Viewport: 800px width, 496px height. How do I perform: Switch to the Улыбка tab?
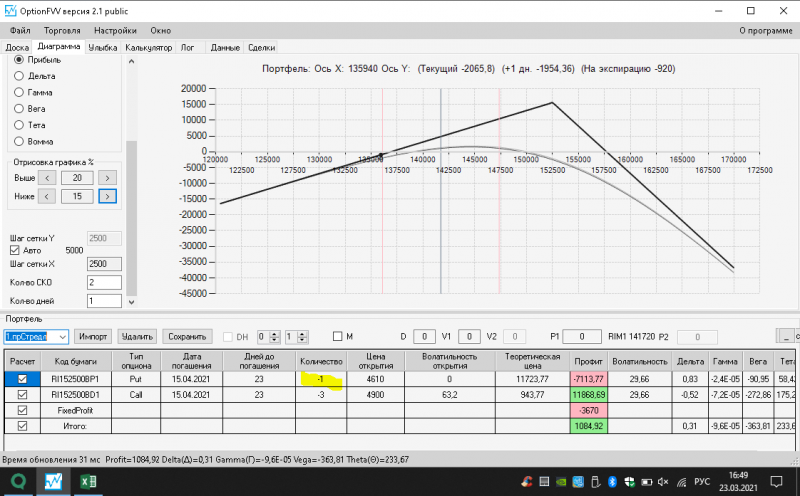click(x=103, y=47)
